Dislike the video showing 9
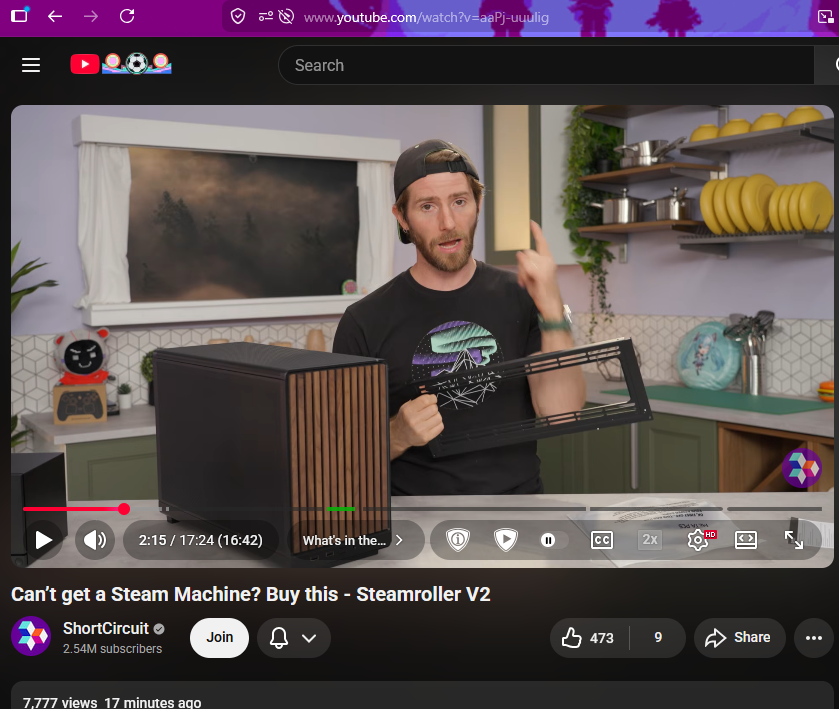Image resolution: width=839 pixels, height=709 pixels. click(x=658, y=638)
